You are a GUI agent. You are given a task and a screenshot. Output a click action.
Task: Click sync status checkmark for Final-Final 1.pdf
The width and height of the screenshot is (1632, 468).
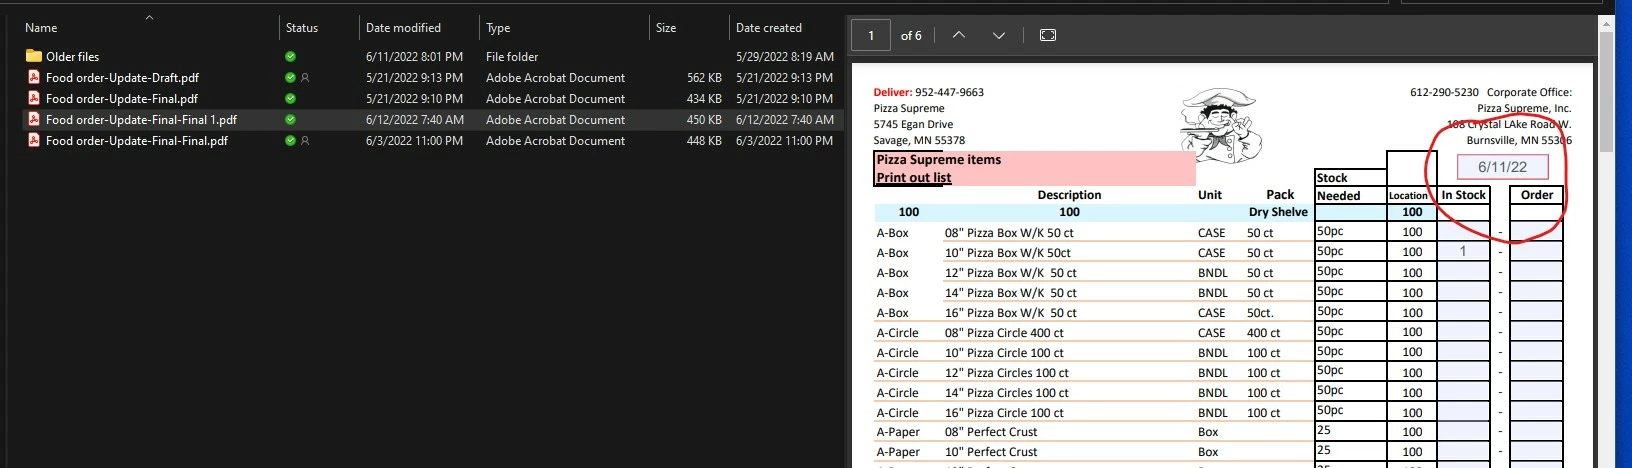coord(290,120)
